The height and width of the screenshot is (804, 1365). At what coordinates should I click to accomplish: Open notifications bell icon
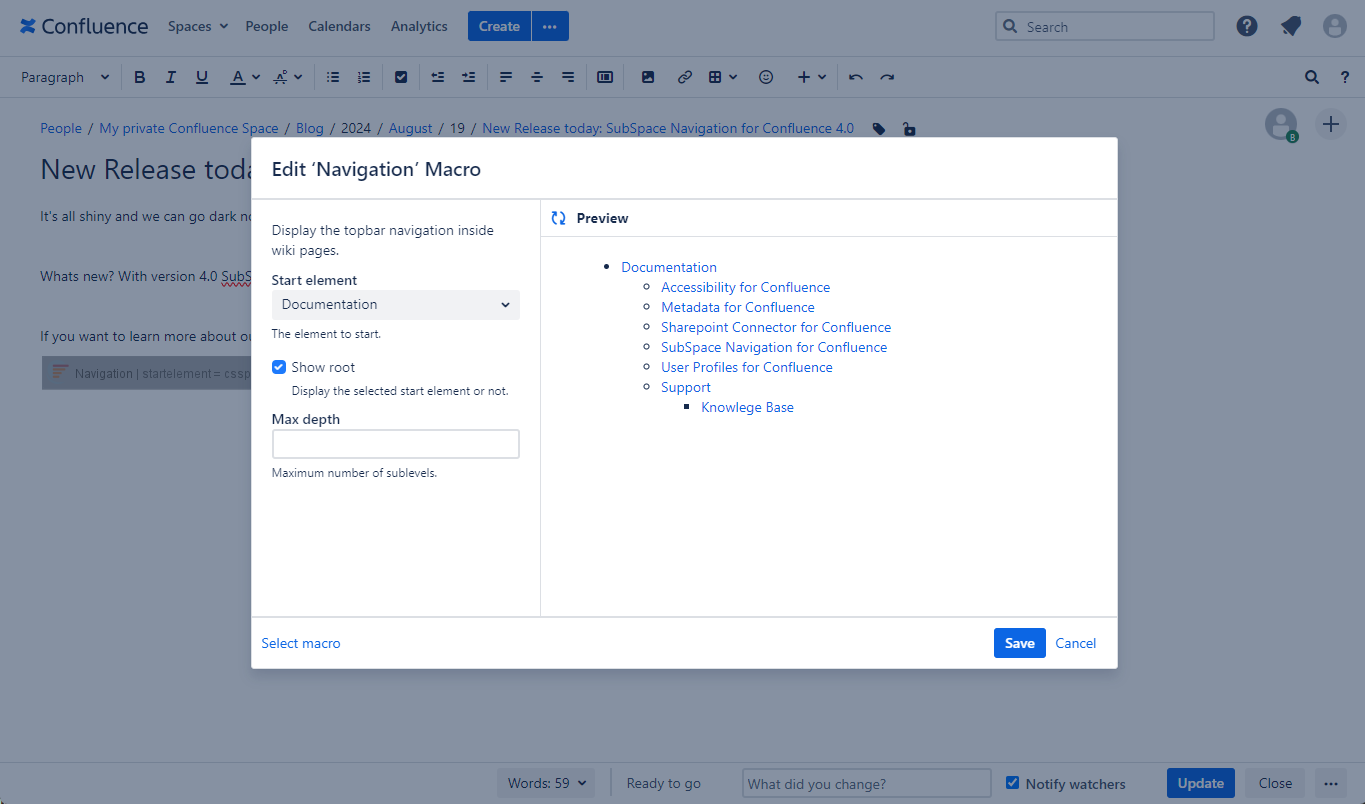pos(1291,27)
